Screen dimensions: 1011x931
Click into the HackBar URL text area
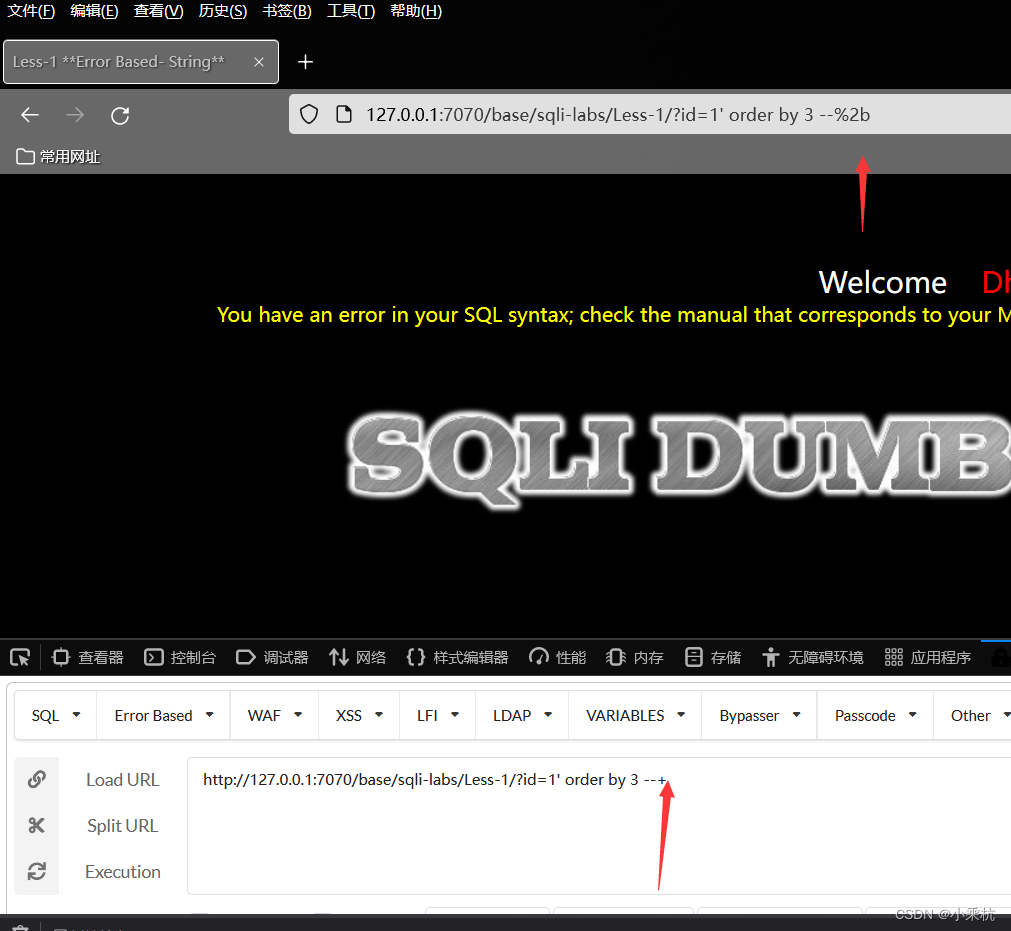(x=599, y=826)
